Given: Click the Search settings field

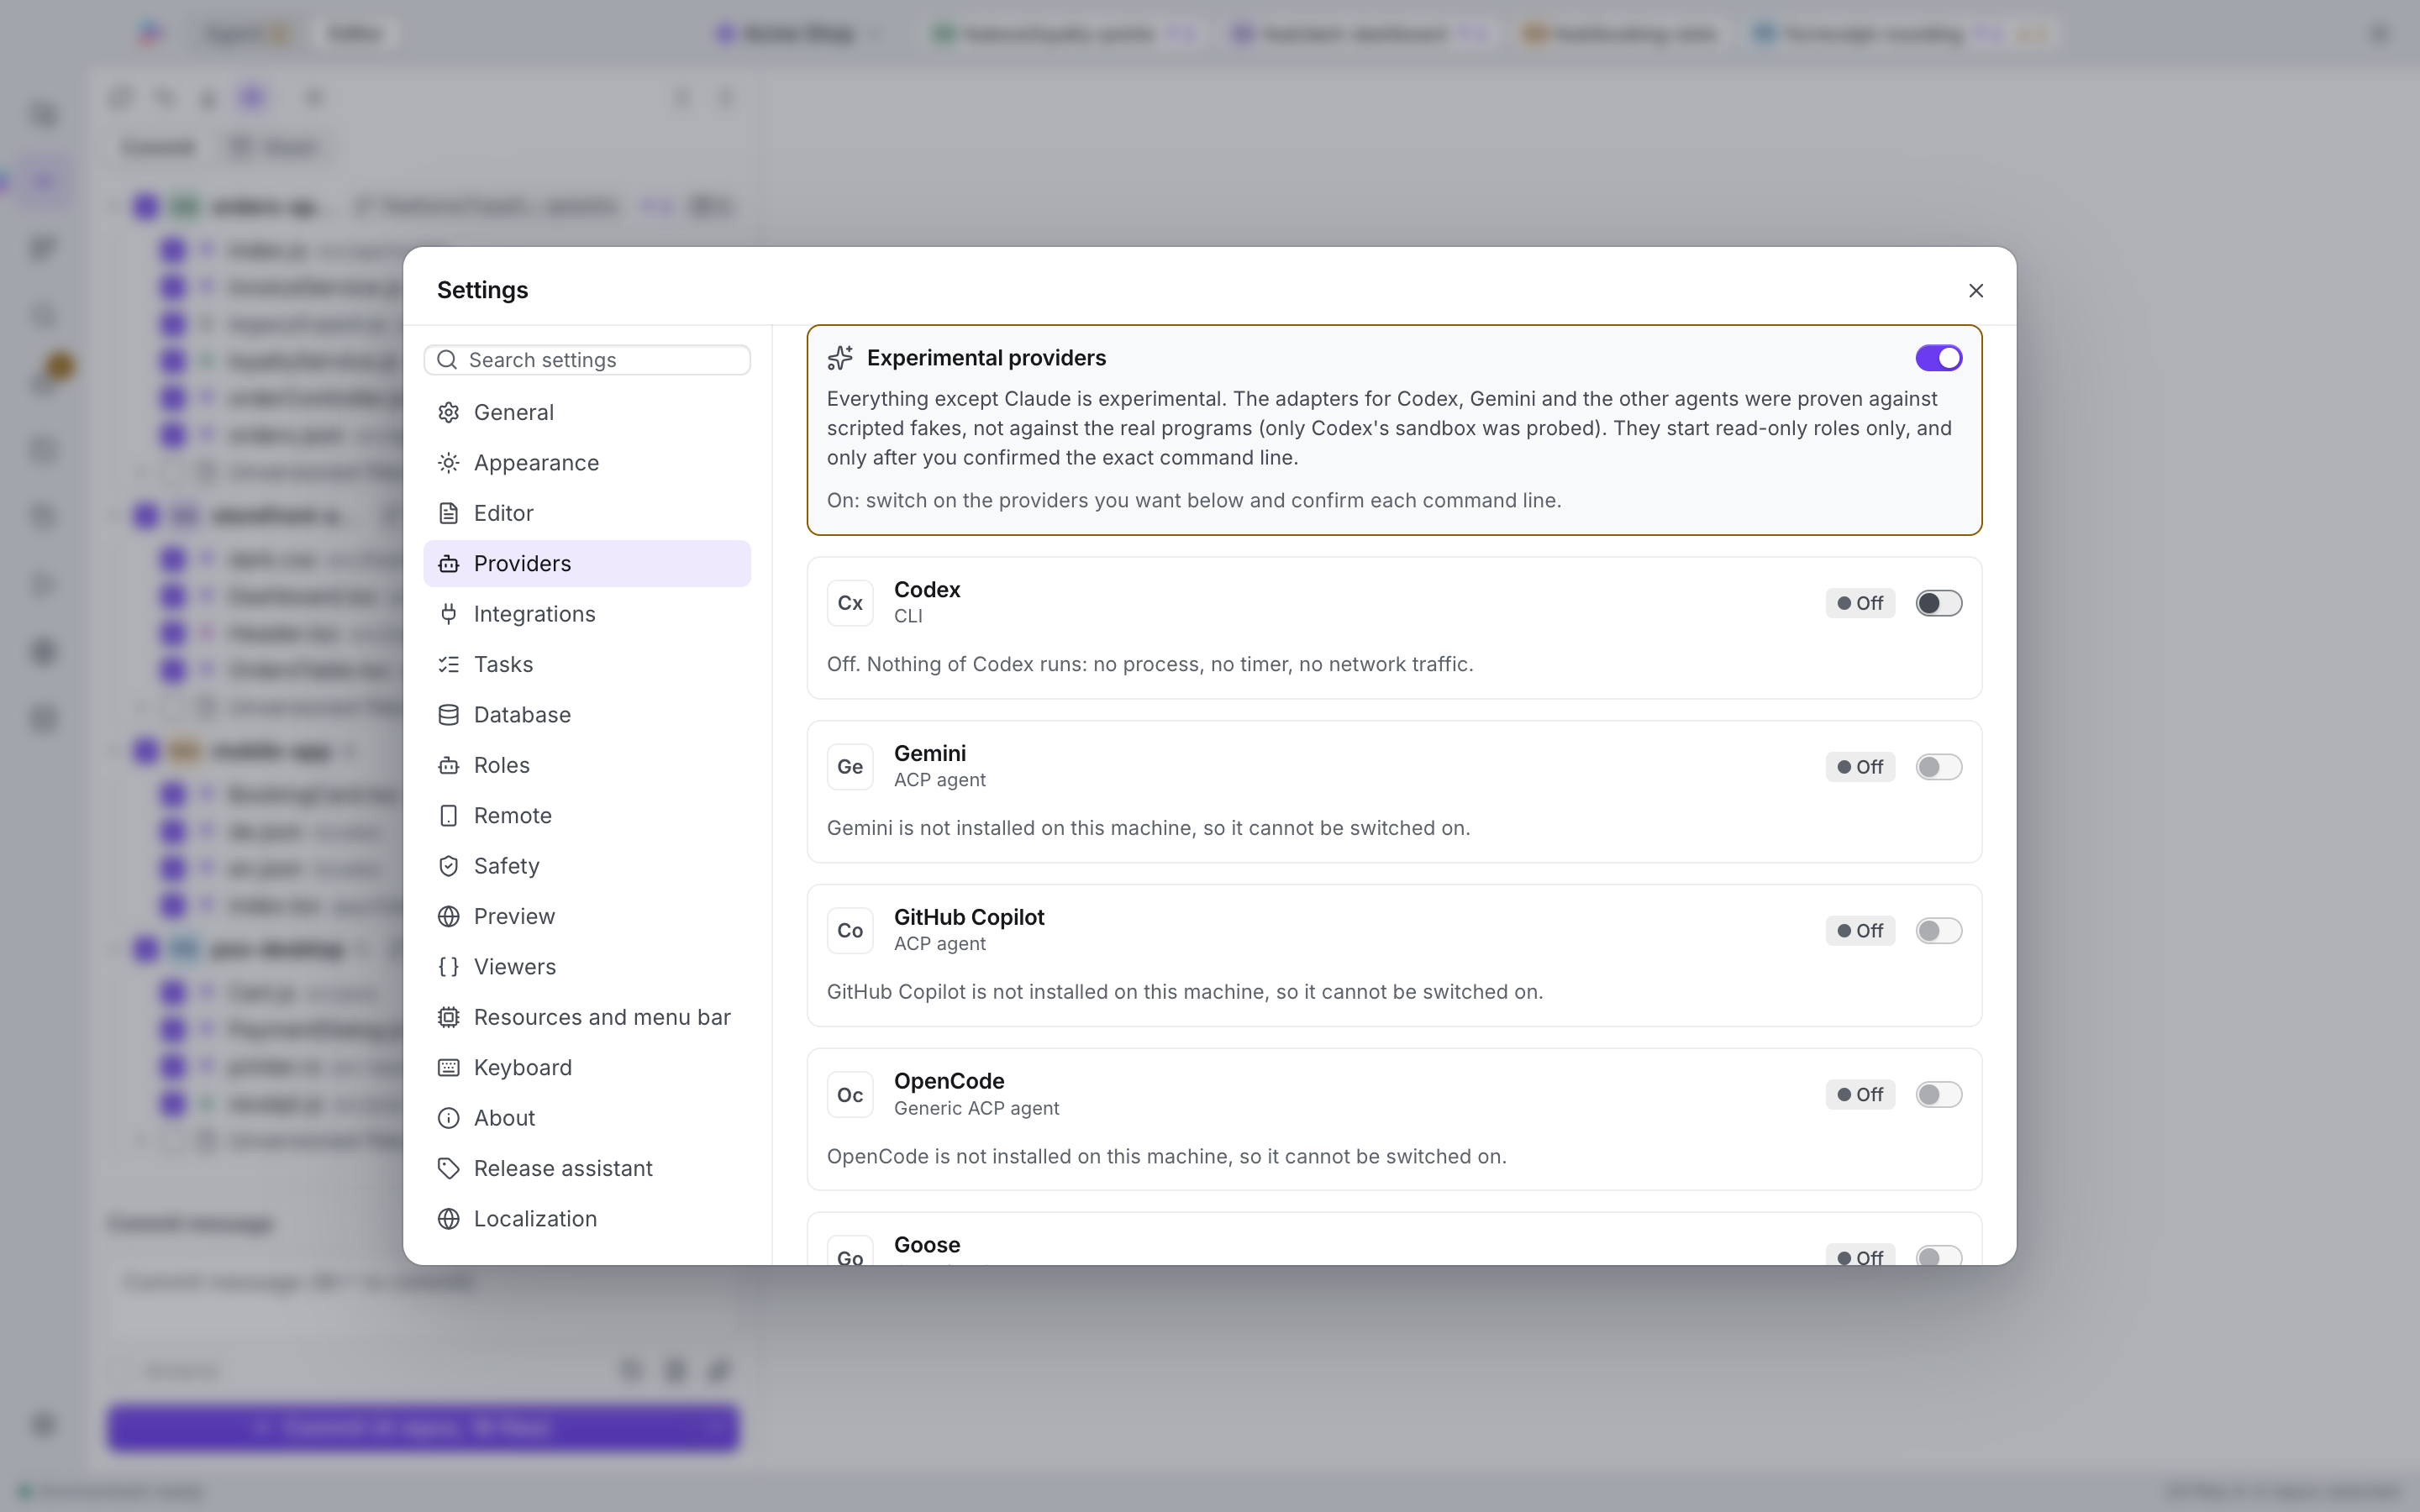Looking at the screenshot, I should click(x=587, y=360).
